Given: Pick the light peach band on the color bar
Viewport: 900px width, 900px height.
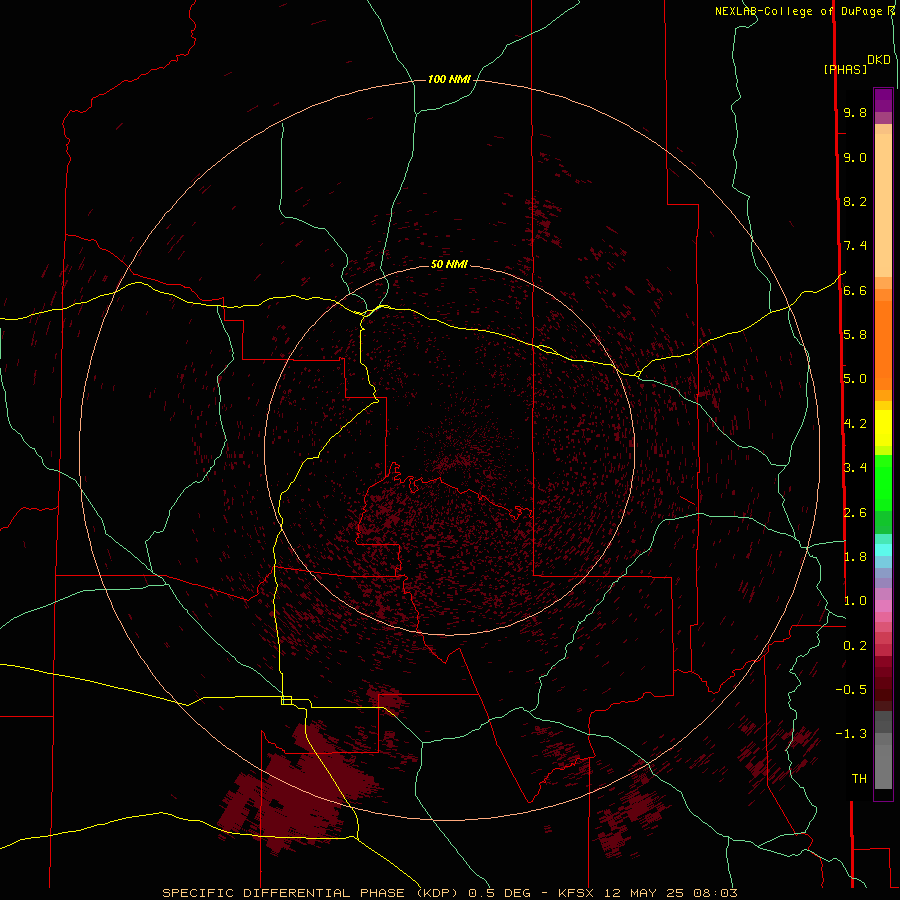Looking at the screenshot, I should pos(883,205).
